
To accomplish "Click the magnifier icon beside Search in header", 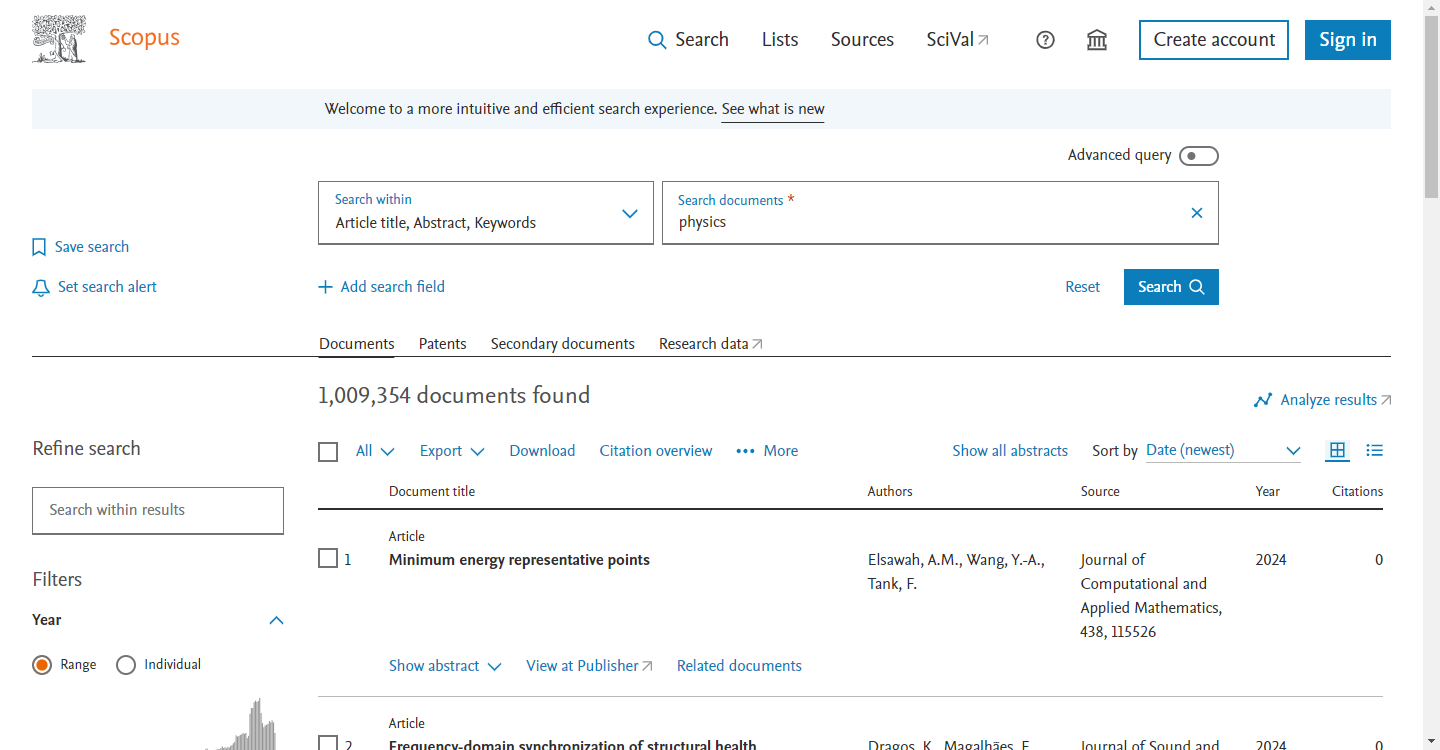I will [657, 40].
